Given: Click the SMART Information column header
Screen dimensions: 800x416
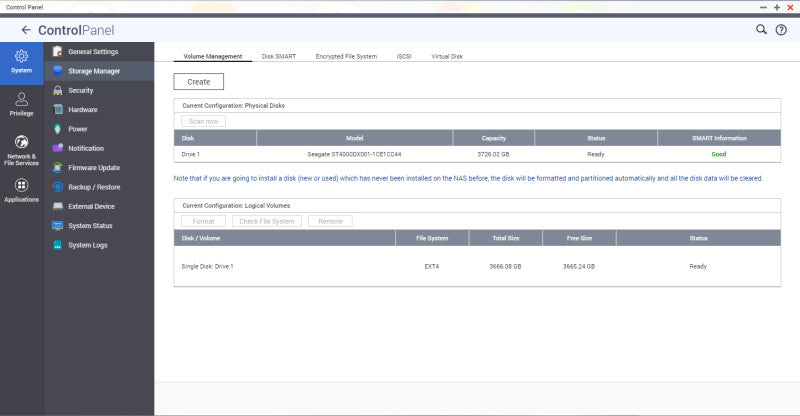Looking at the screenshot, I should pyautogui.click(x=719, y=138).
